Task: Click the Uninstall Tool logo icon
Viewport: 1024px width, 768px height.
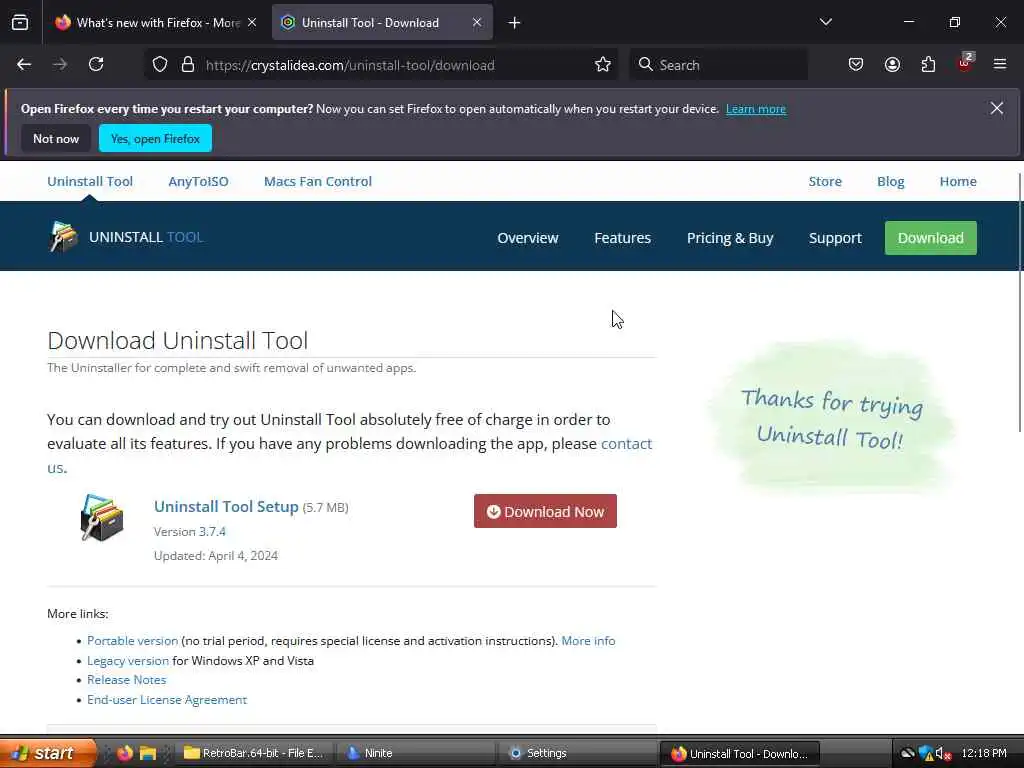Action: pos(63,236)
